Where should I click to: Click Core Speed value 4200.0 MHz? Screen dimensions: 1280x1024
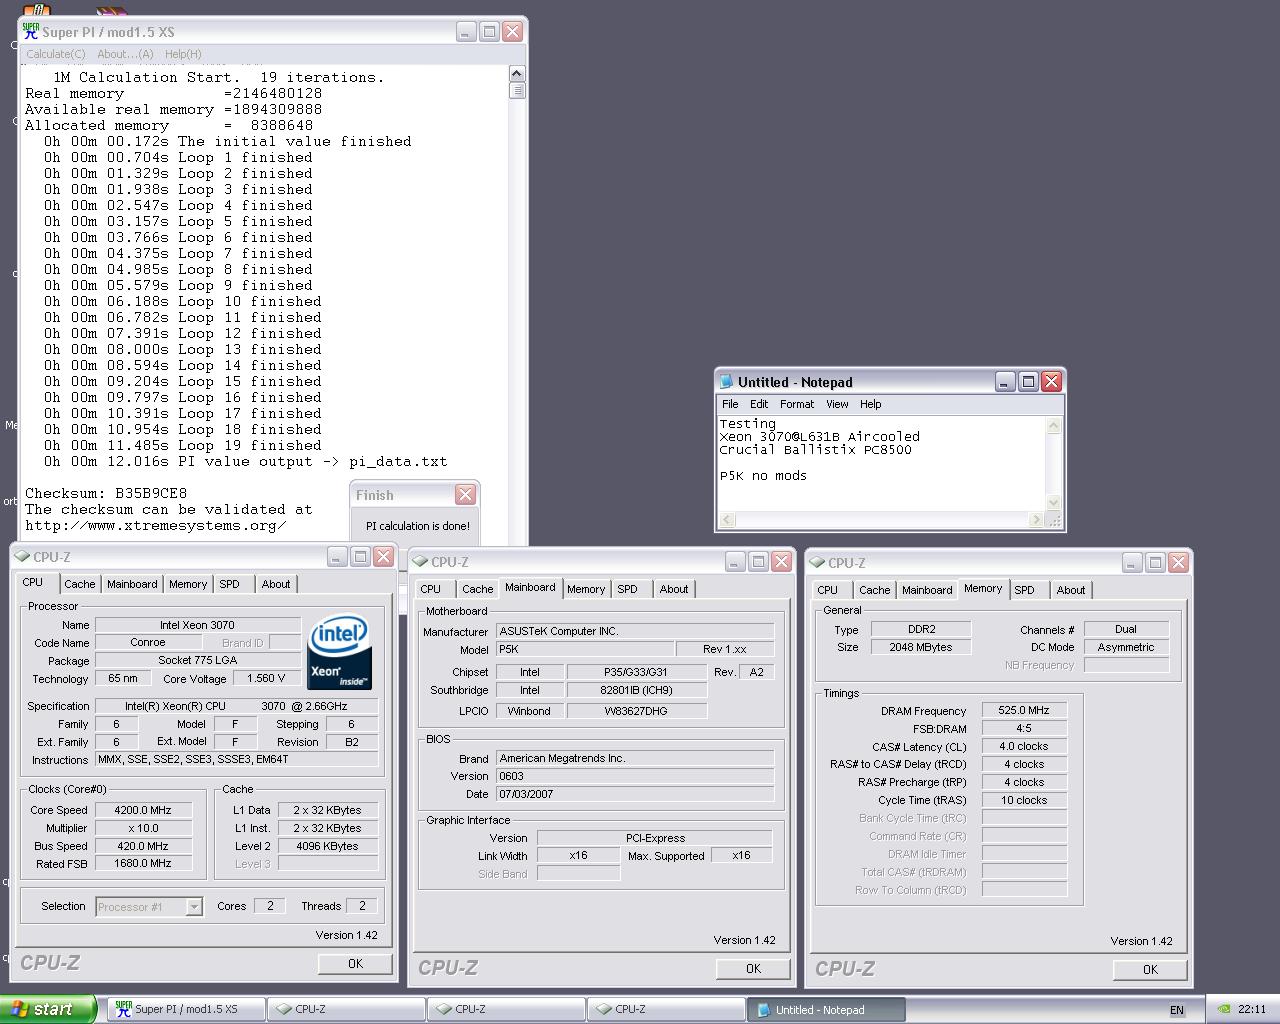tap(143, 810)
